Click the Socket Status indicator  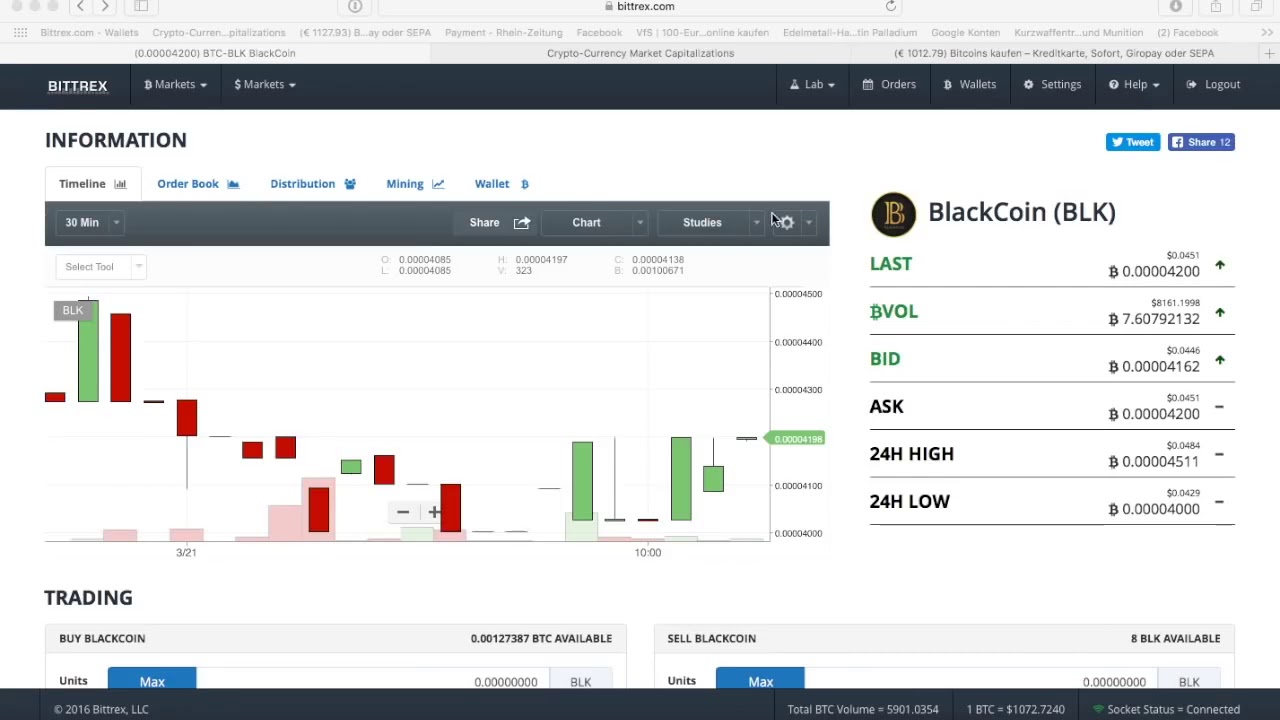pos(1166,709)
